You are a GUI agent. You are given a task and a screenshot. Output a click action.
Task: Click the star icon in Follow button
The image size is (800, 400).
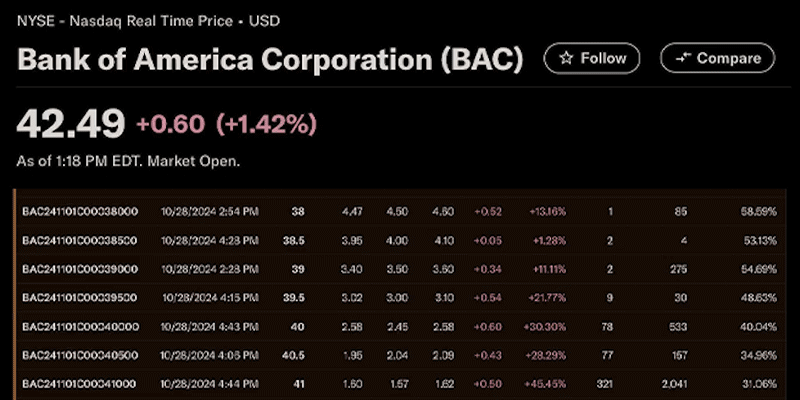point(566,58)
